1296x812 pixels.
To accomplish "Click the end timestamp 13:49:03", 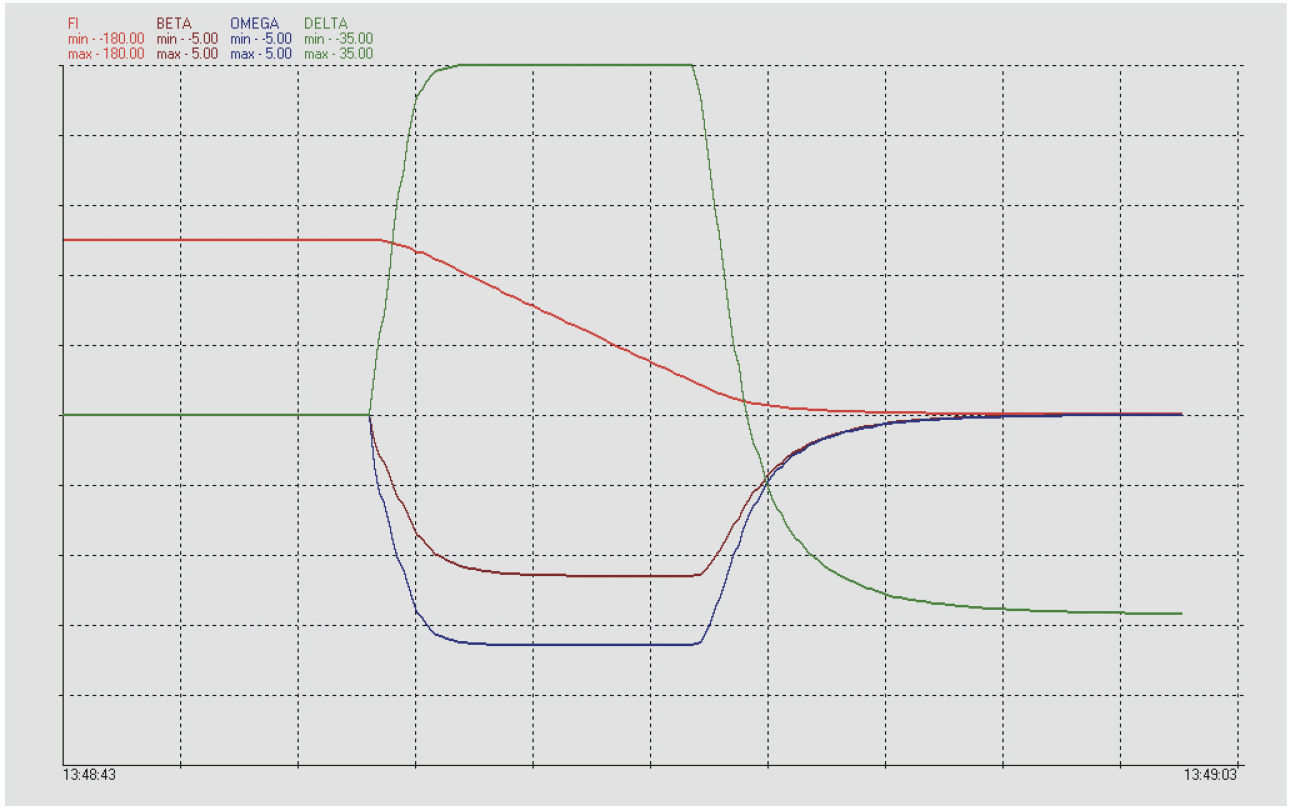I will point(1210,775).
